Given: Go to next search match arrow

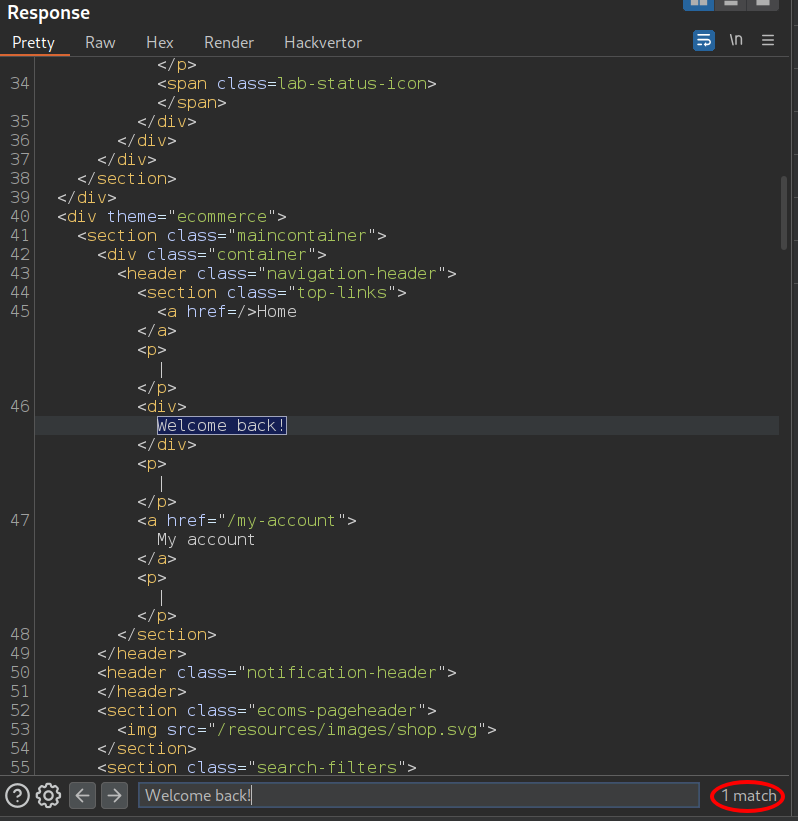Looking at the screenshot, I should coord(115,796).
